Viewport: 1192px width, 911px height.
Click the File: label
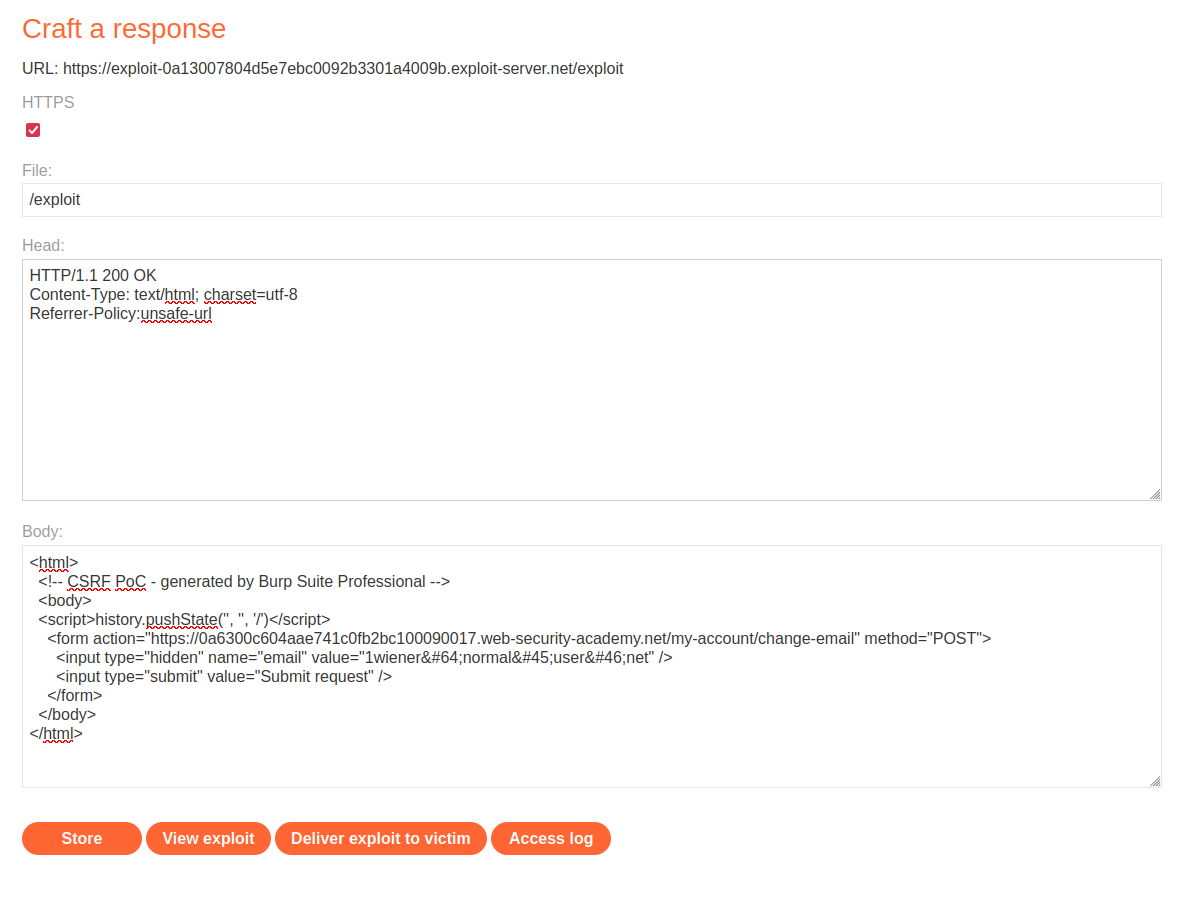click(37, 170)
